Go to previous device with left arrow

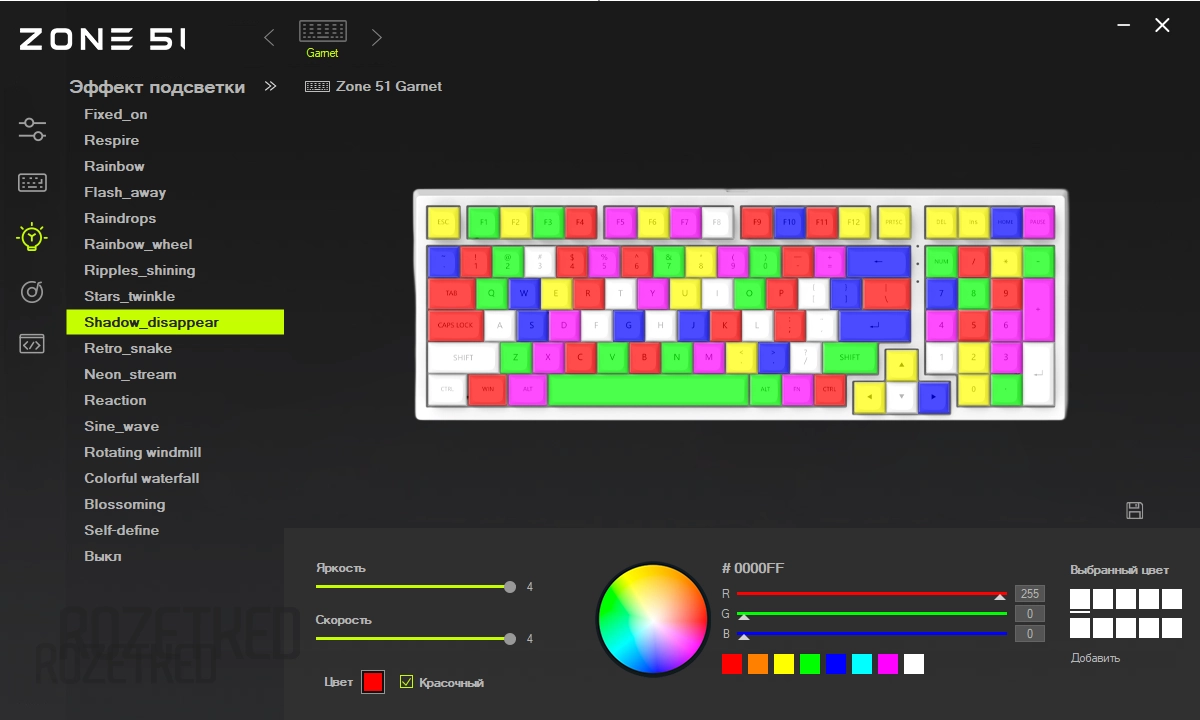pos(269,37)
